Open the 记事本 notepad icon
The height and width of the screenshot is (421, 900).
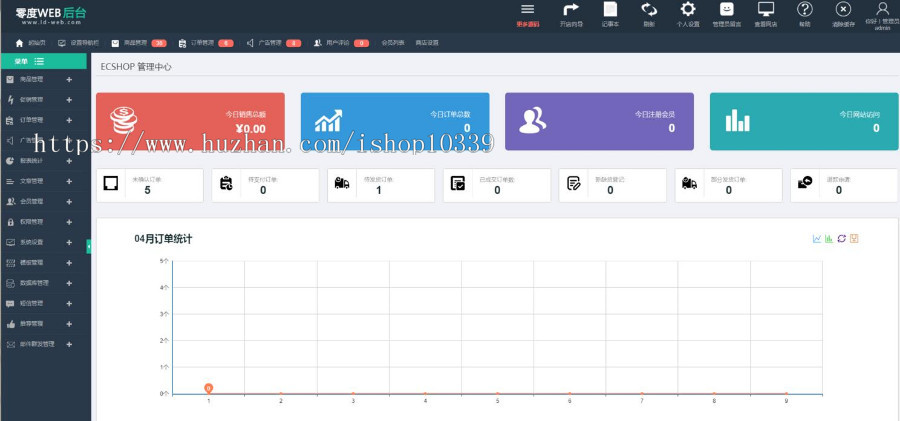(x=610, y=10)
